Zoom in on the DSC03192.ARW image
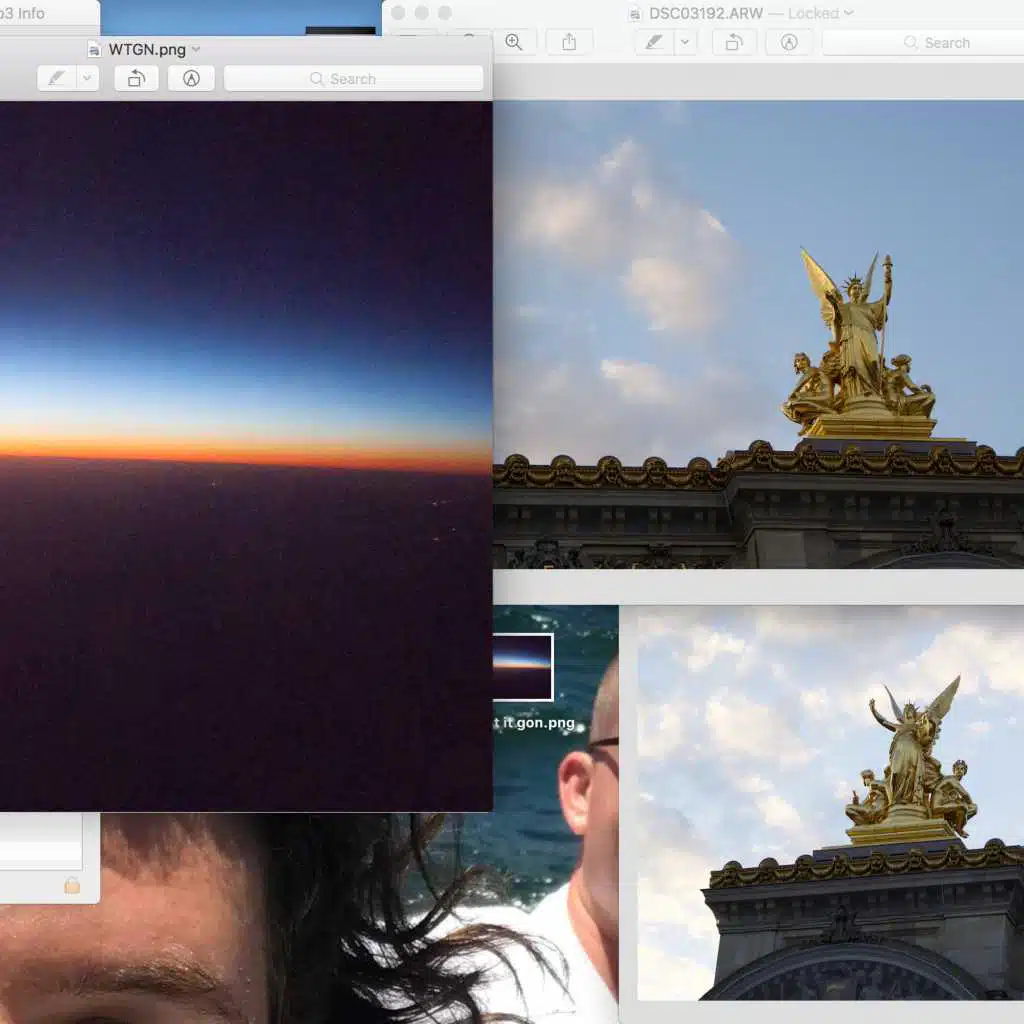This screenshot has height=1024, width=1024. coord(514,42)
